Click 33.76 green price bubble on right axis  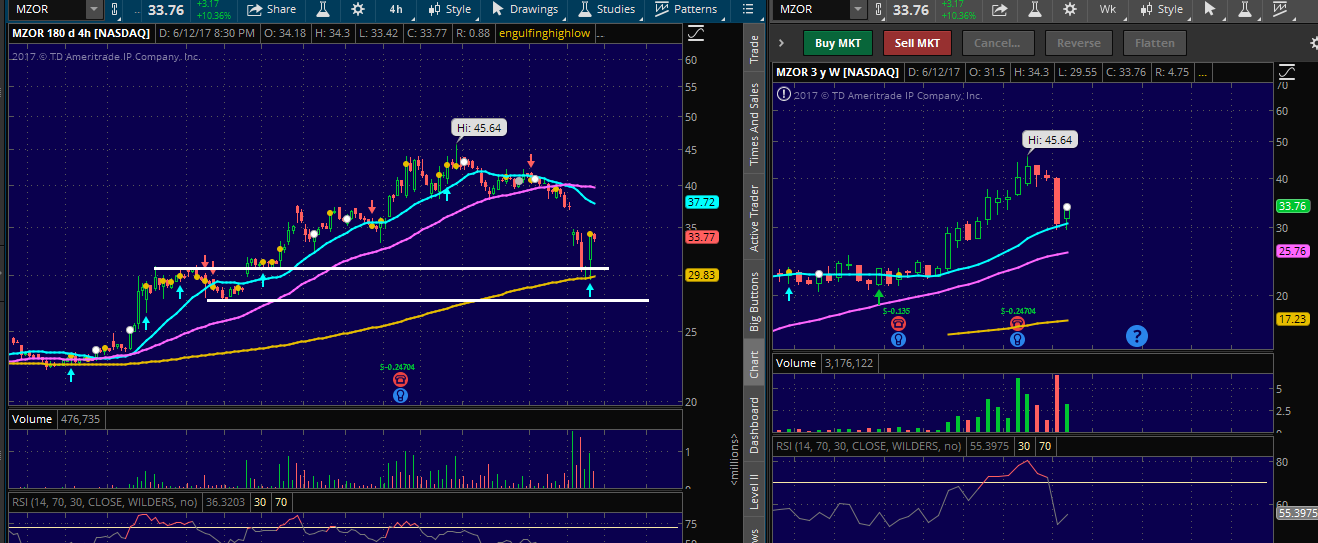1292,206
